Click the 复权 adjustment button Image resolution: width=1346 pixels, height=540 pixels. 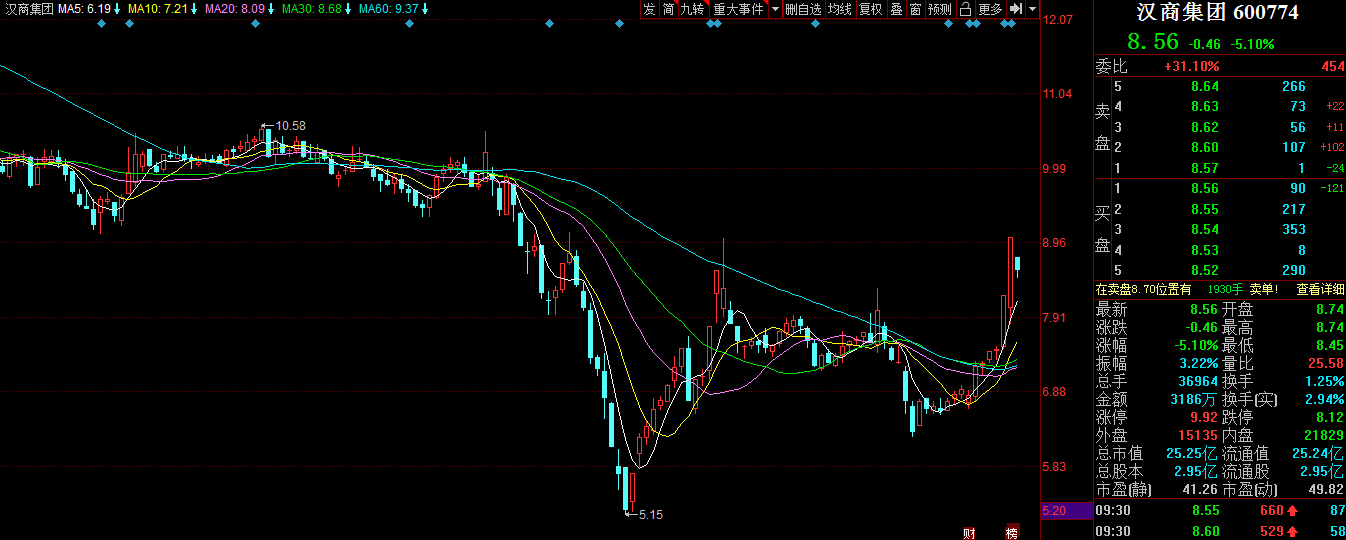[x=871, y=9]
